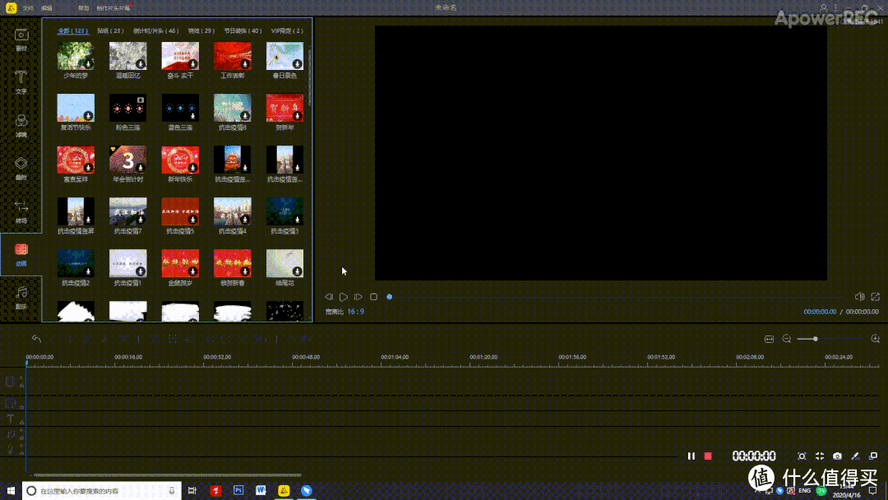Image resolution: width=888 pixels, height=500 pixels.
Task: Take a screenshot with recorder camera icon
Action: (837, 456)
